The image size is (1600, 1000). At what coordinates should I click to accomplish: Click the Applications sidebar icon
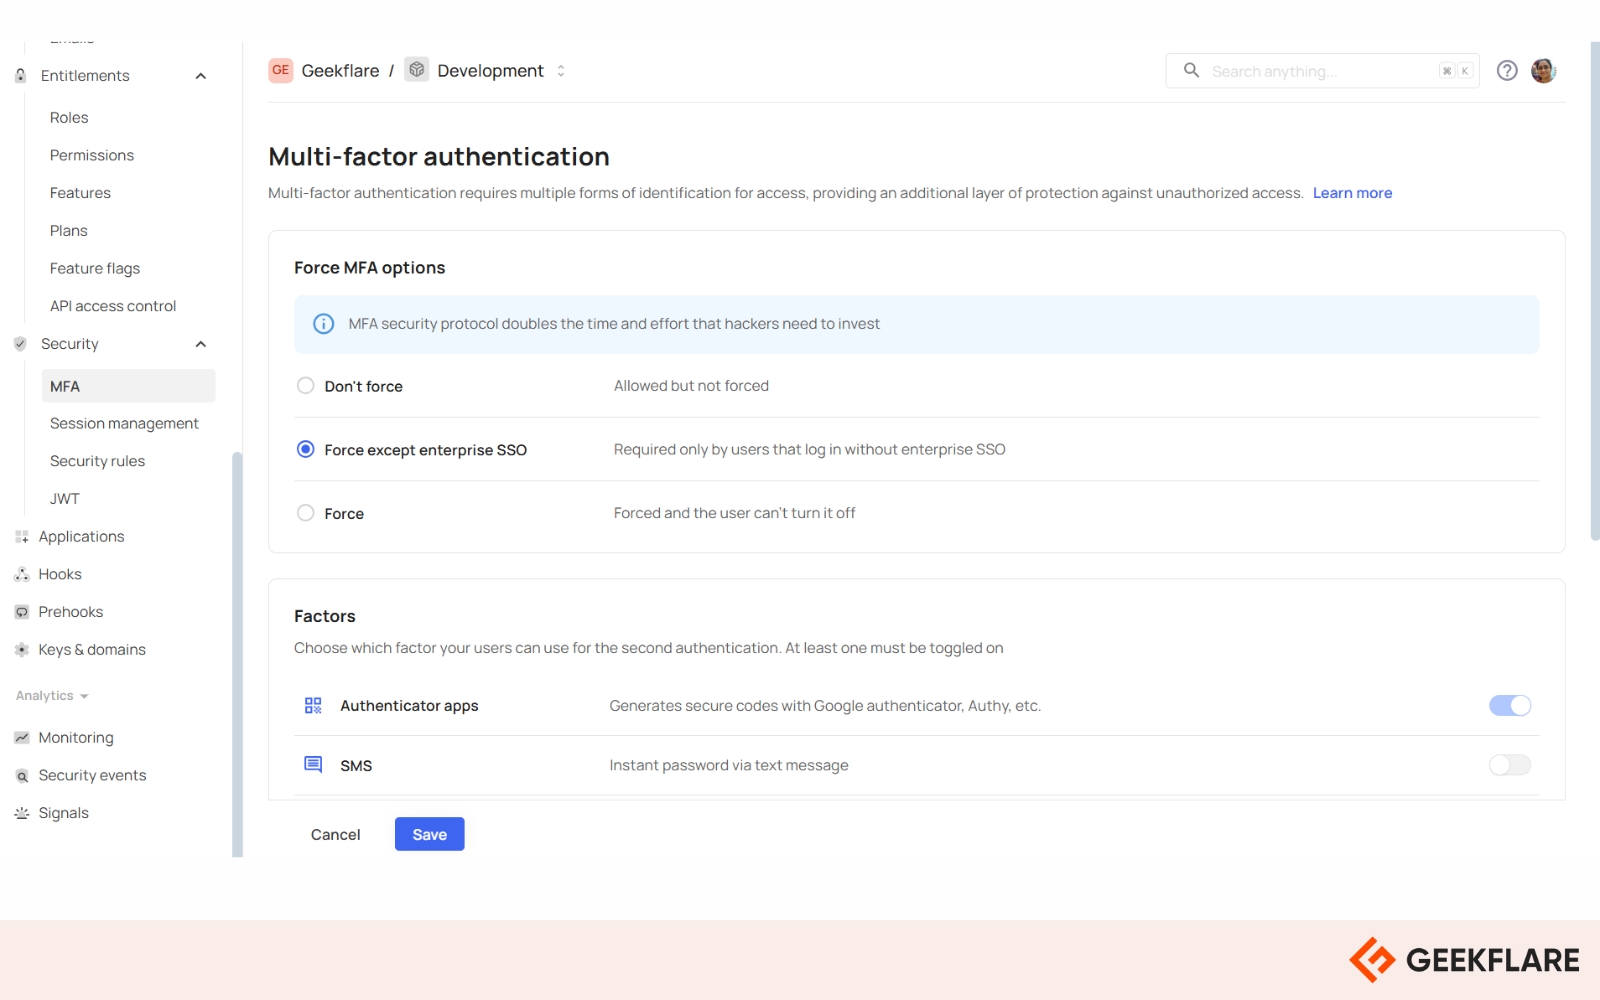point(21,536)
